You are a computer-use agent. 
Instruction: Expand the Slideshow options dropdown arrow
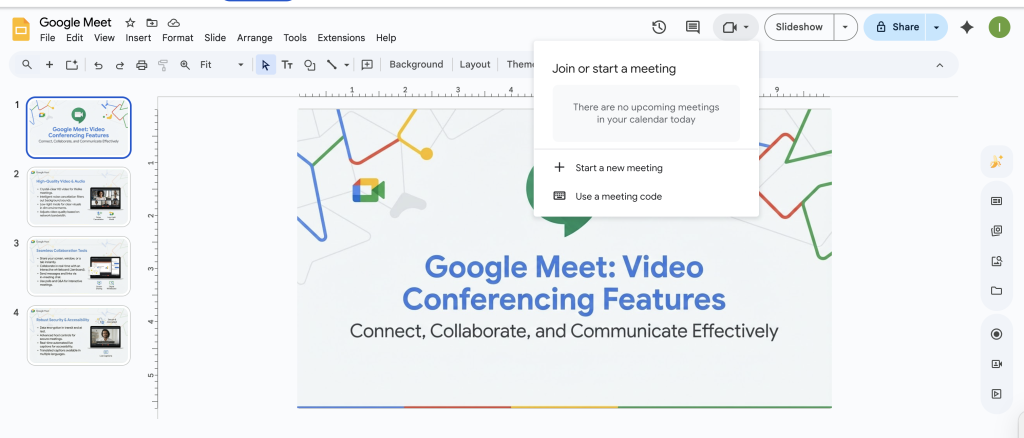(x=847, y=27)
